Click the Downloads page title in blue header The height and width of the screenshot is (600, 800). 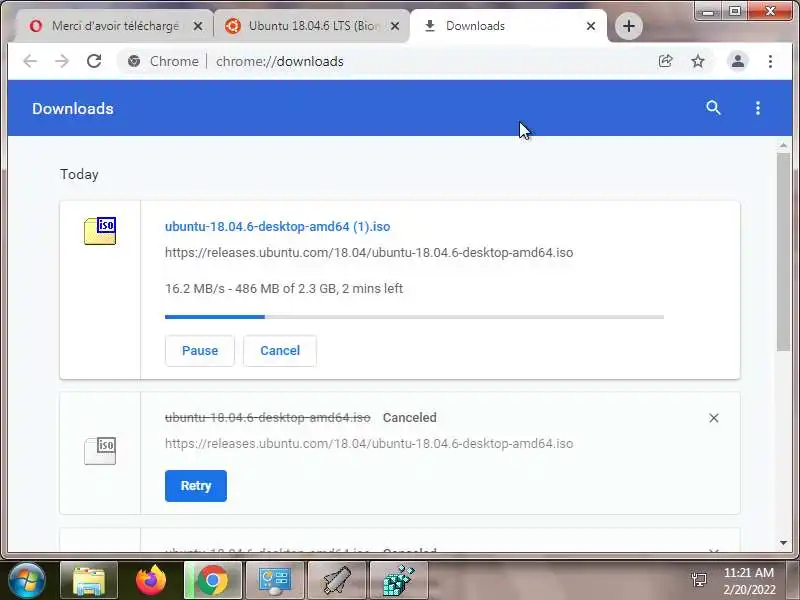(72, 109)
